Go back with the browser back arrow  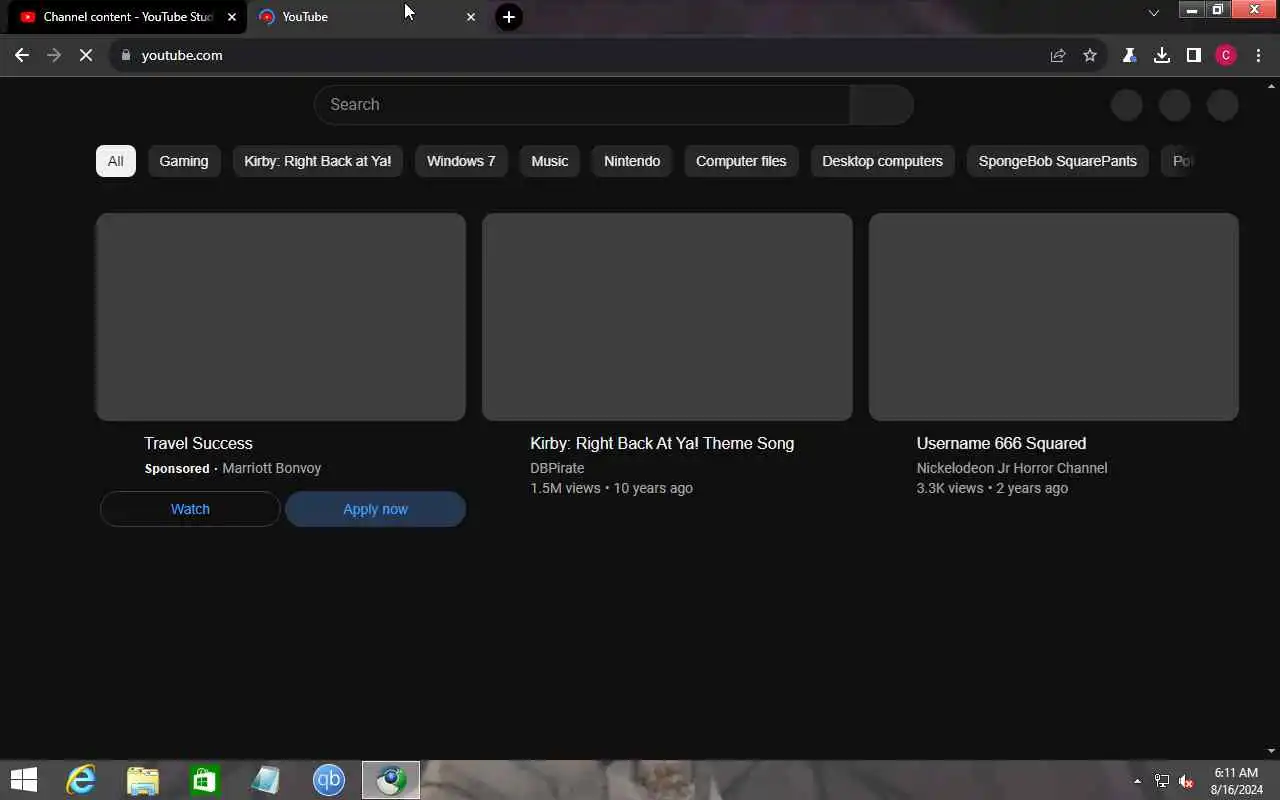(22, 55)
